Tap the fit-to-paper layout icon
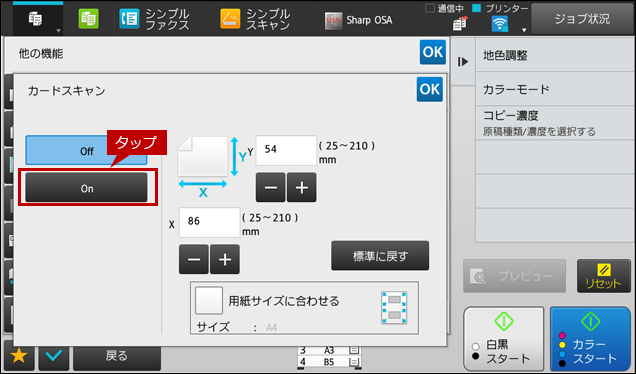Image resolution: width=636 pixels, height=374 pixels. [x=394, y=307]
